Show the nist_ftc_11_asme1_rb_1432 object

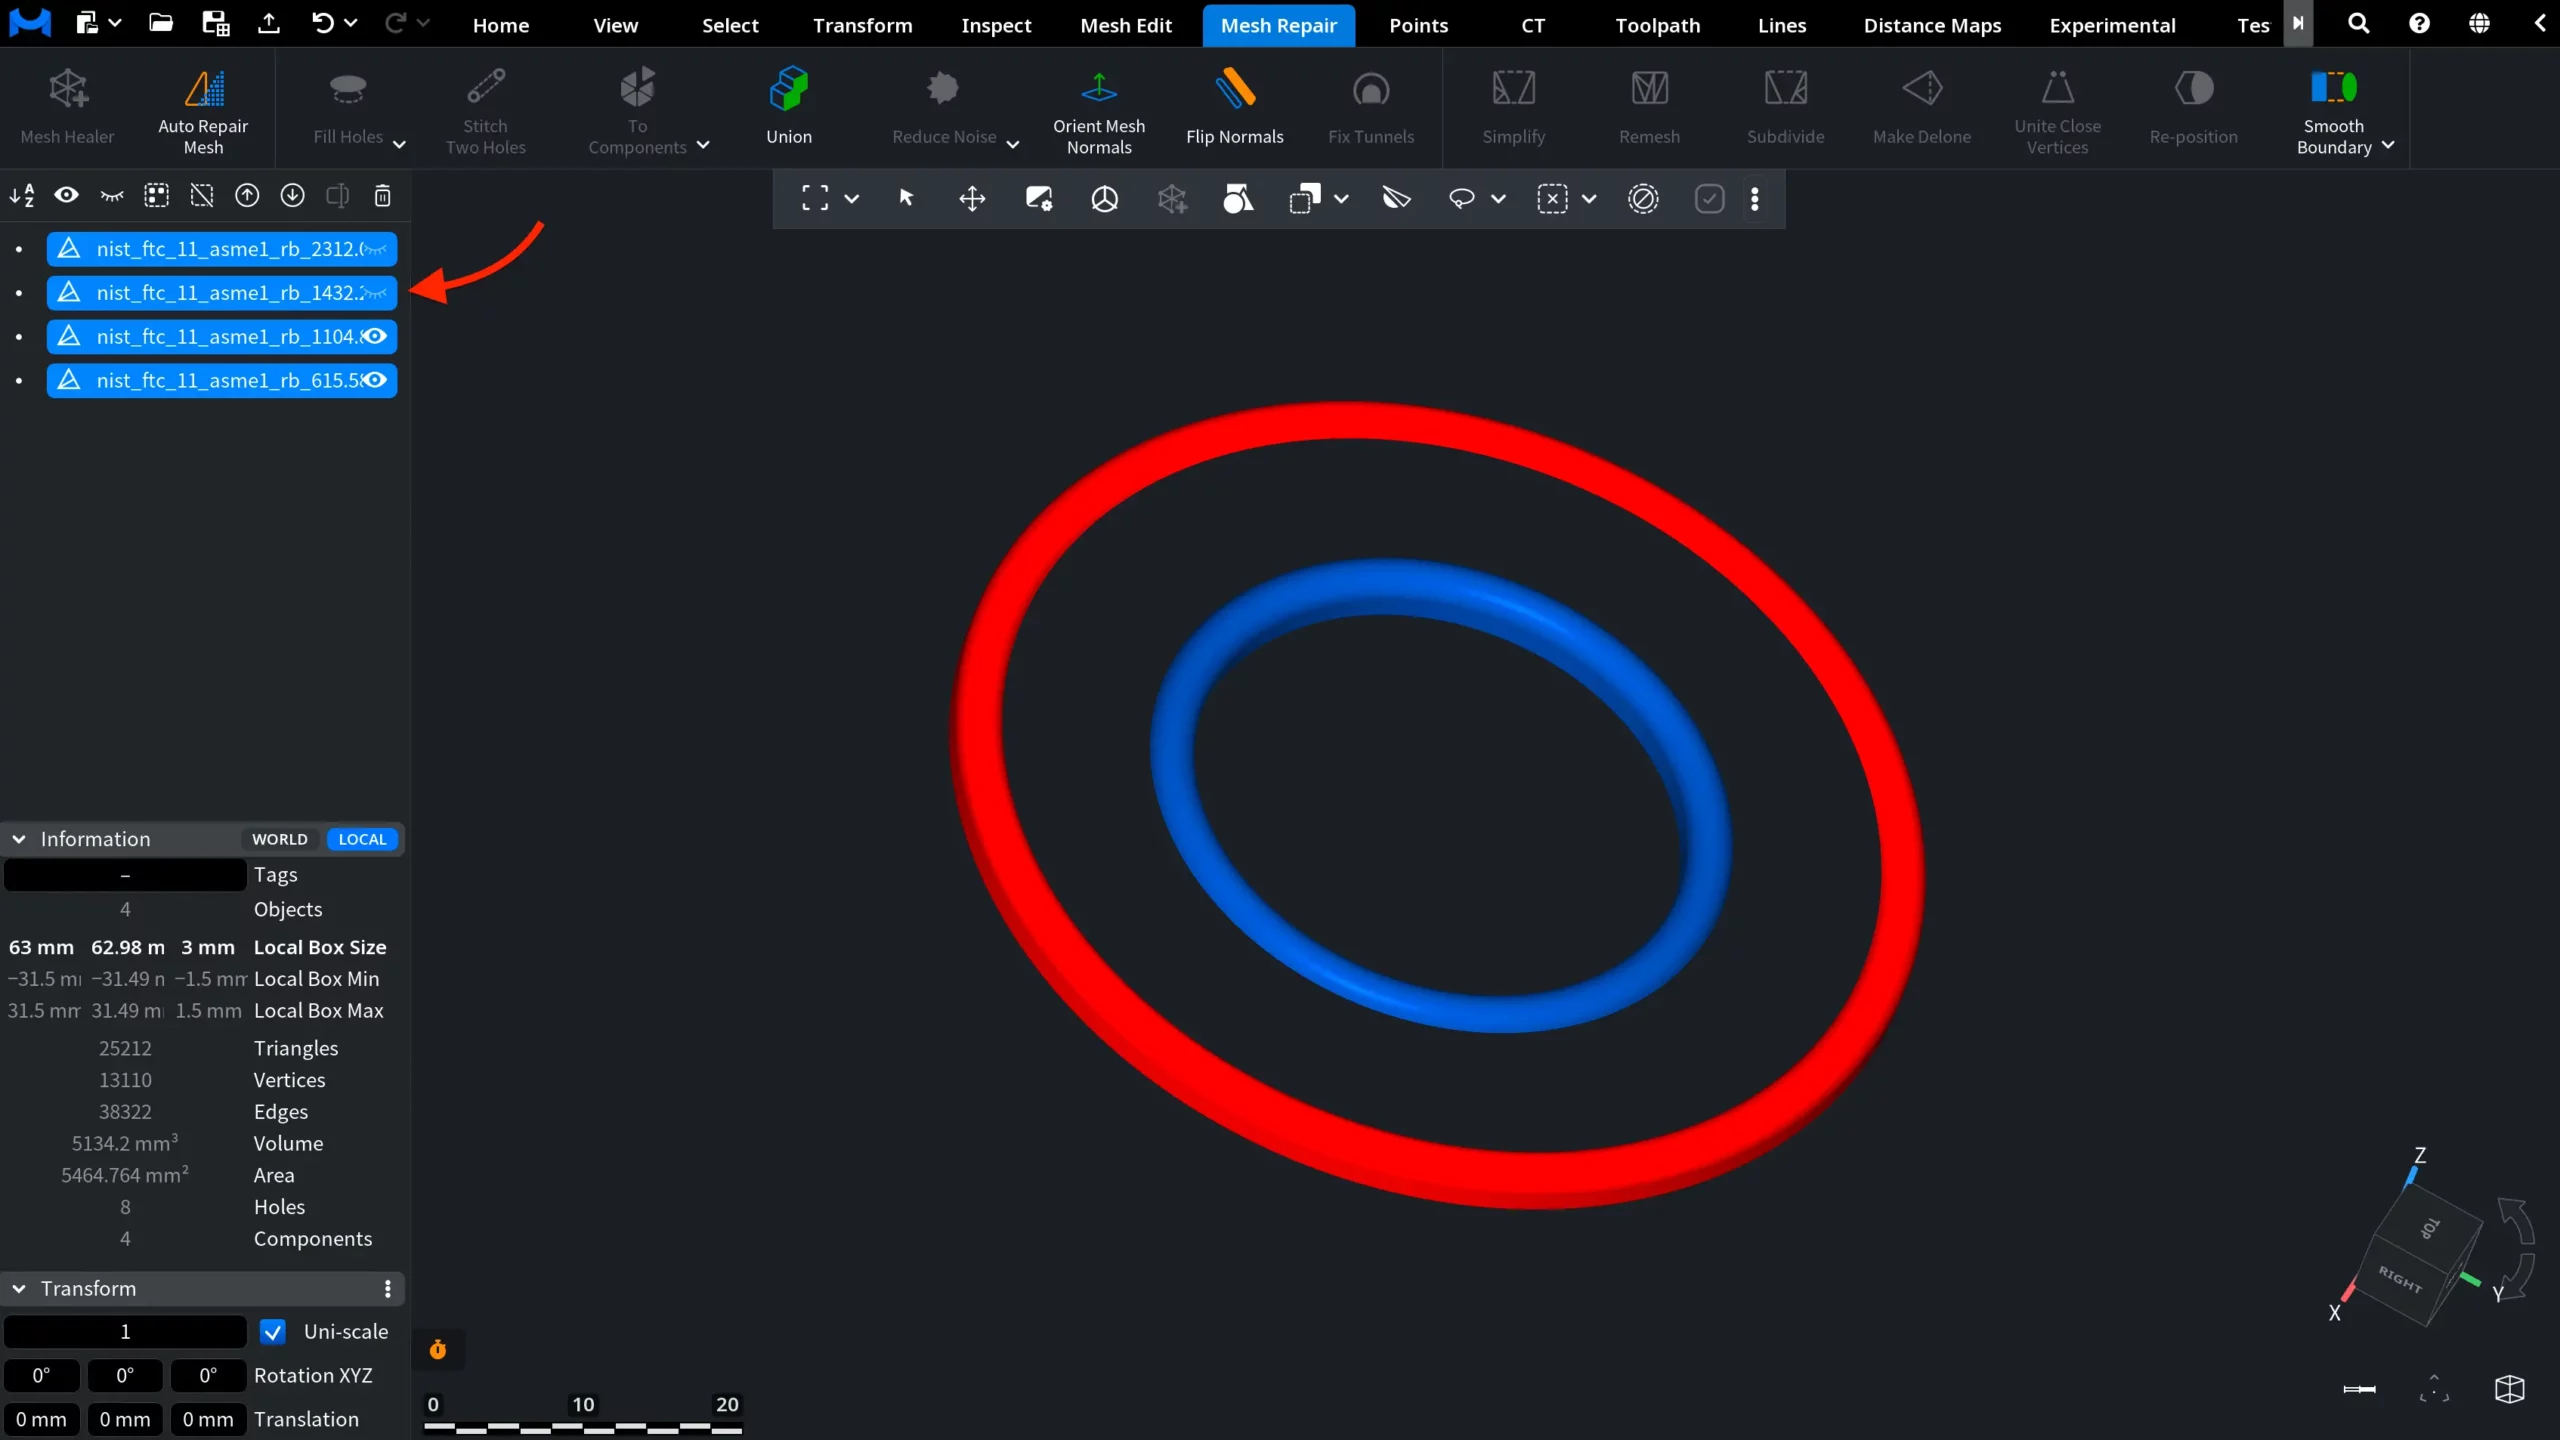pyautogui.click(x=375, y=293)
